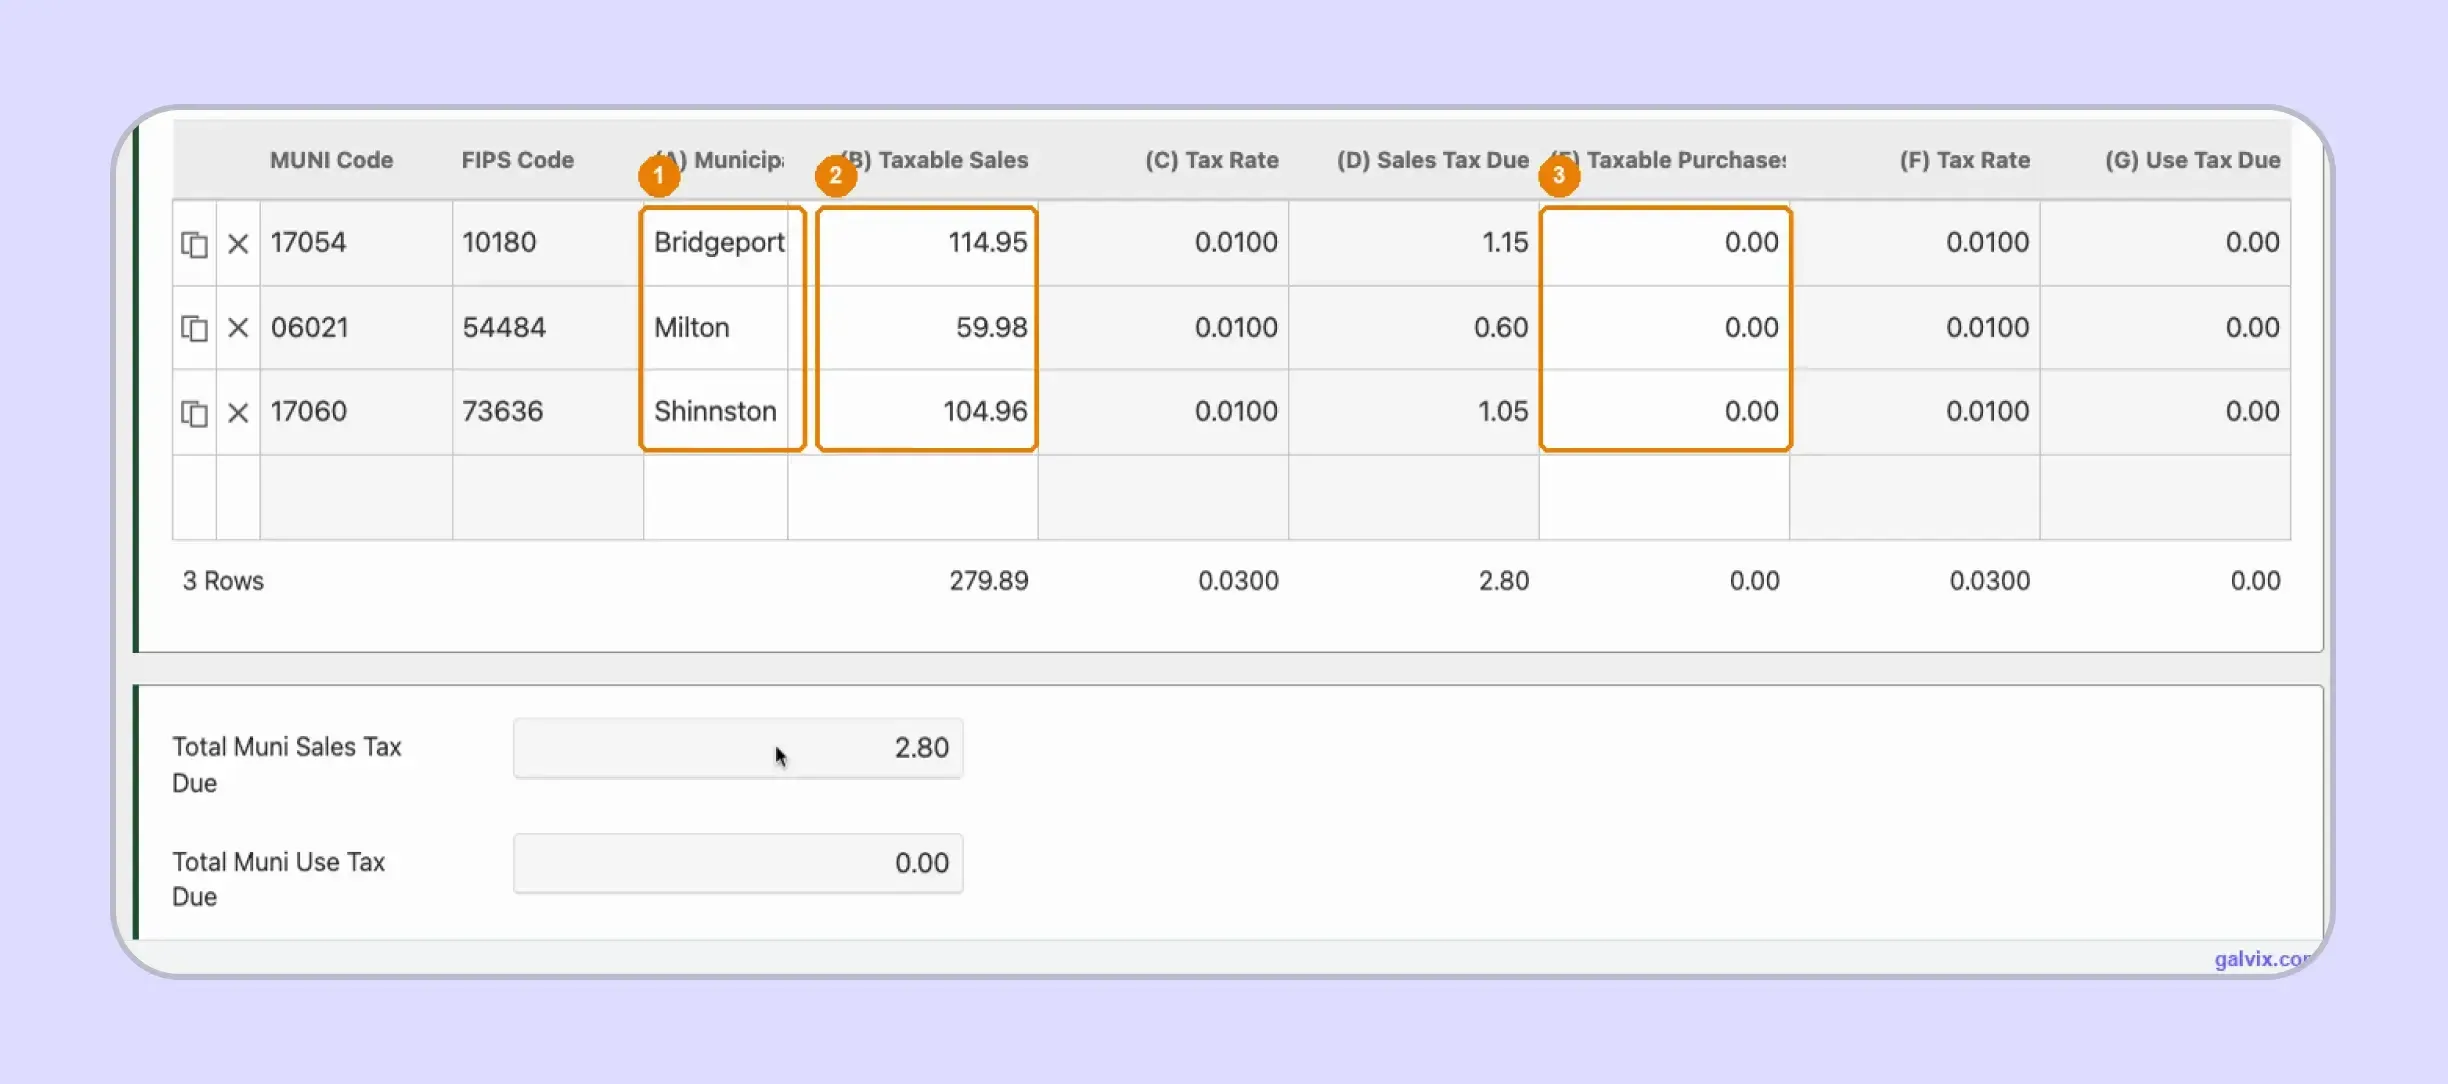2448x1084 pixels.
Task: Delete the Shinnston row with the X icon
Action: pyautogui.click(x=238, y=413)
